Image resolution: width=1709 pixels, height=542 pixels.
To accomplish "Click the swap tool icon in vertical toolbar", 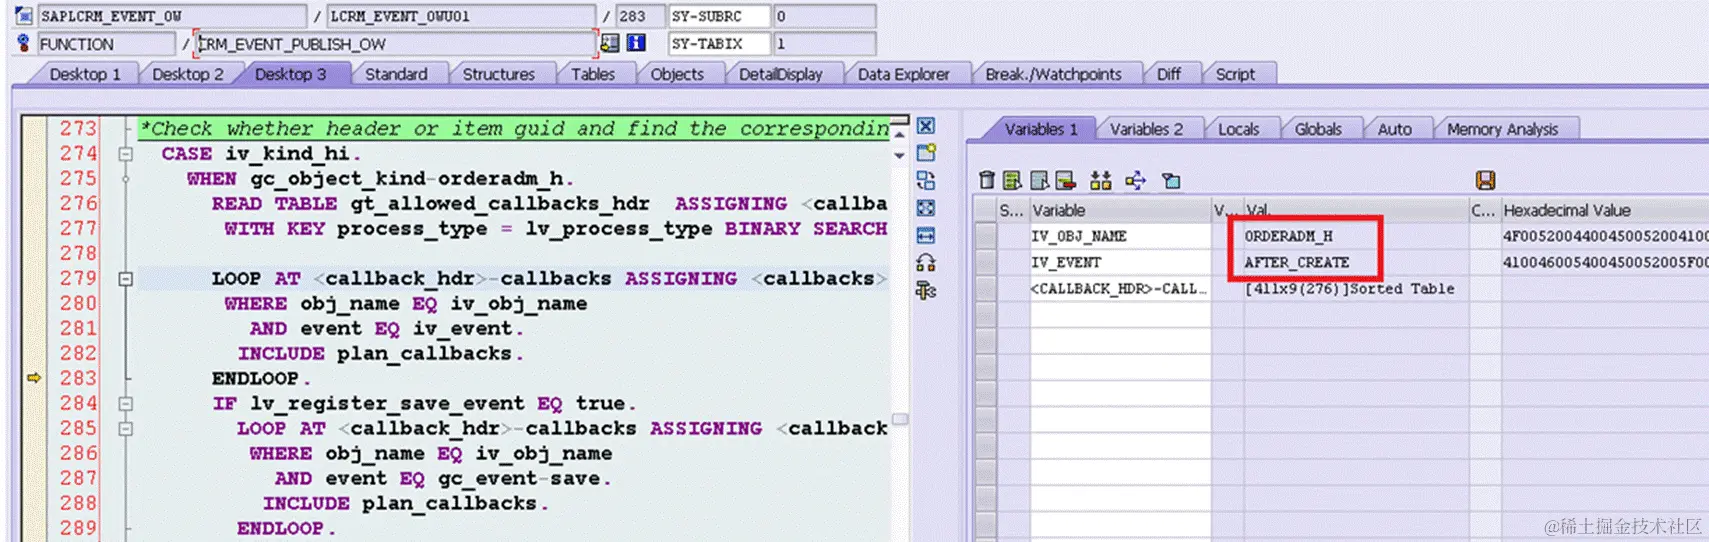I will (926, 180).
